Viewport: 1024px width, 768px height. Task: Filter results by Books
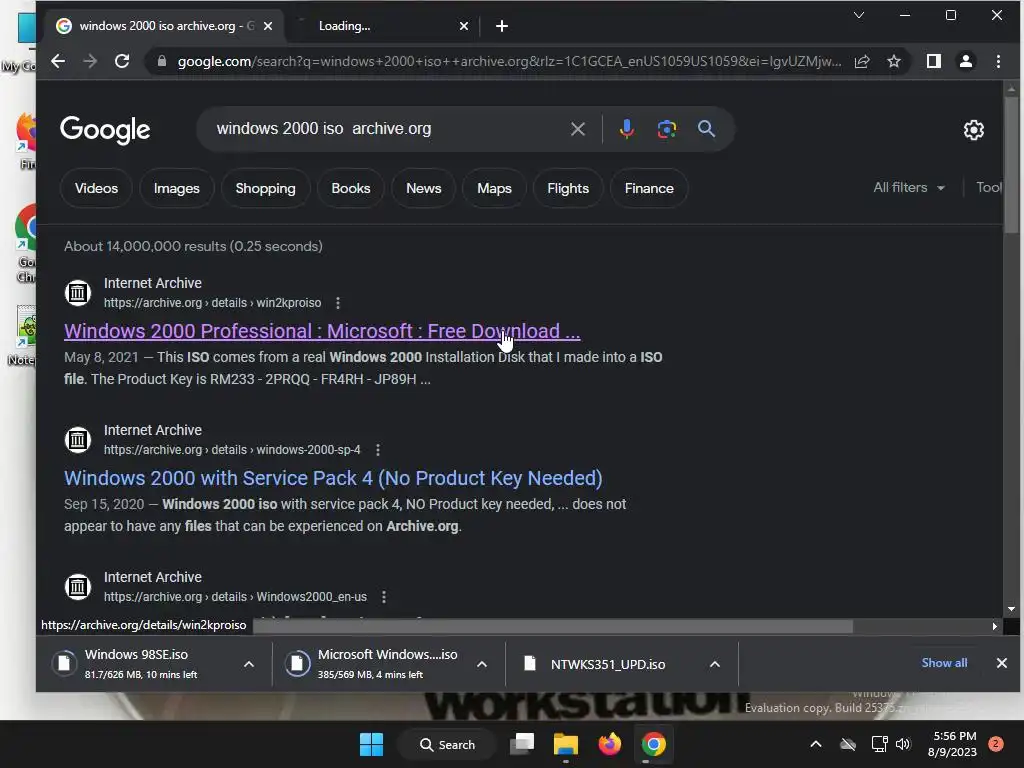pos(351,188)
